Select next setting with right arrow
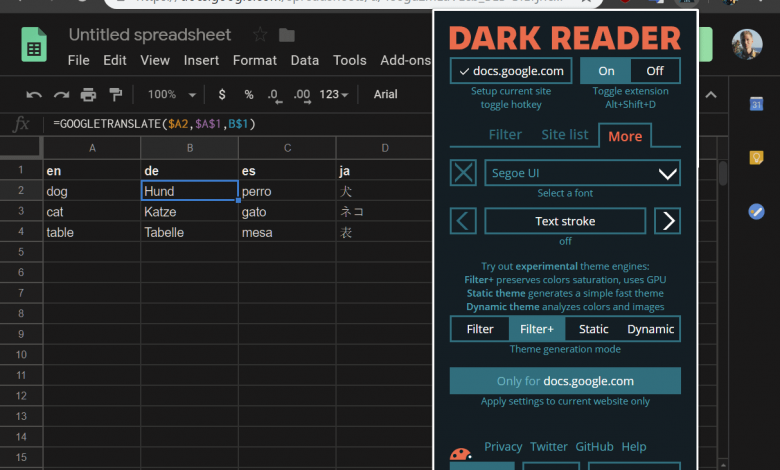The width and height of the screenshot is (780, 470). tap(668, 221)
